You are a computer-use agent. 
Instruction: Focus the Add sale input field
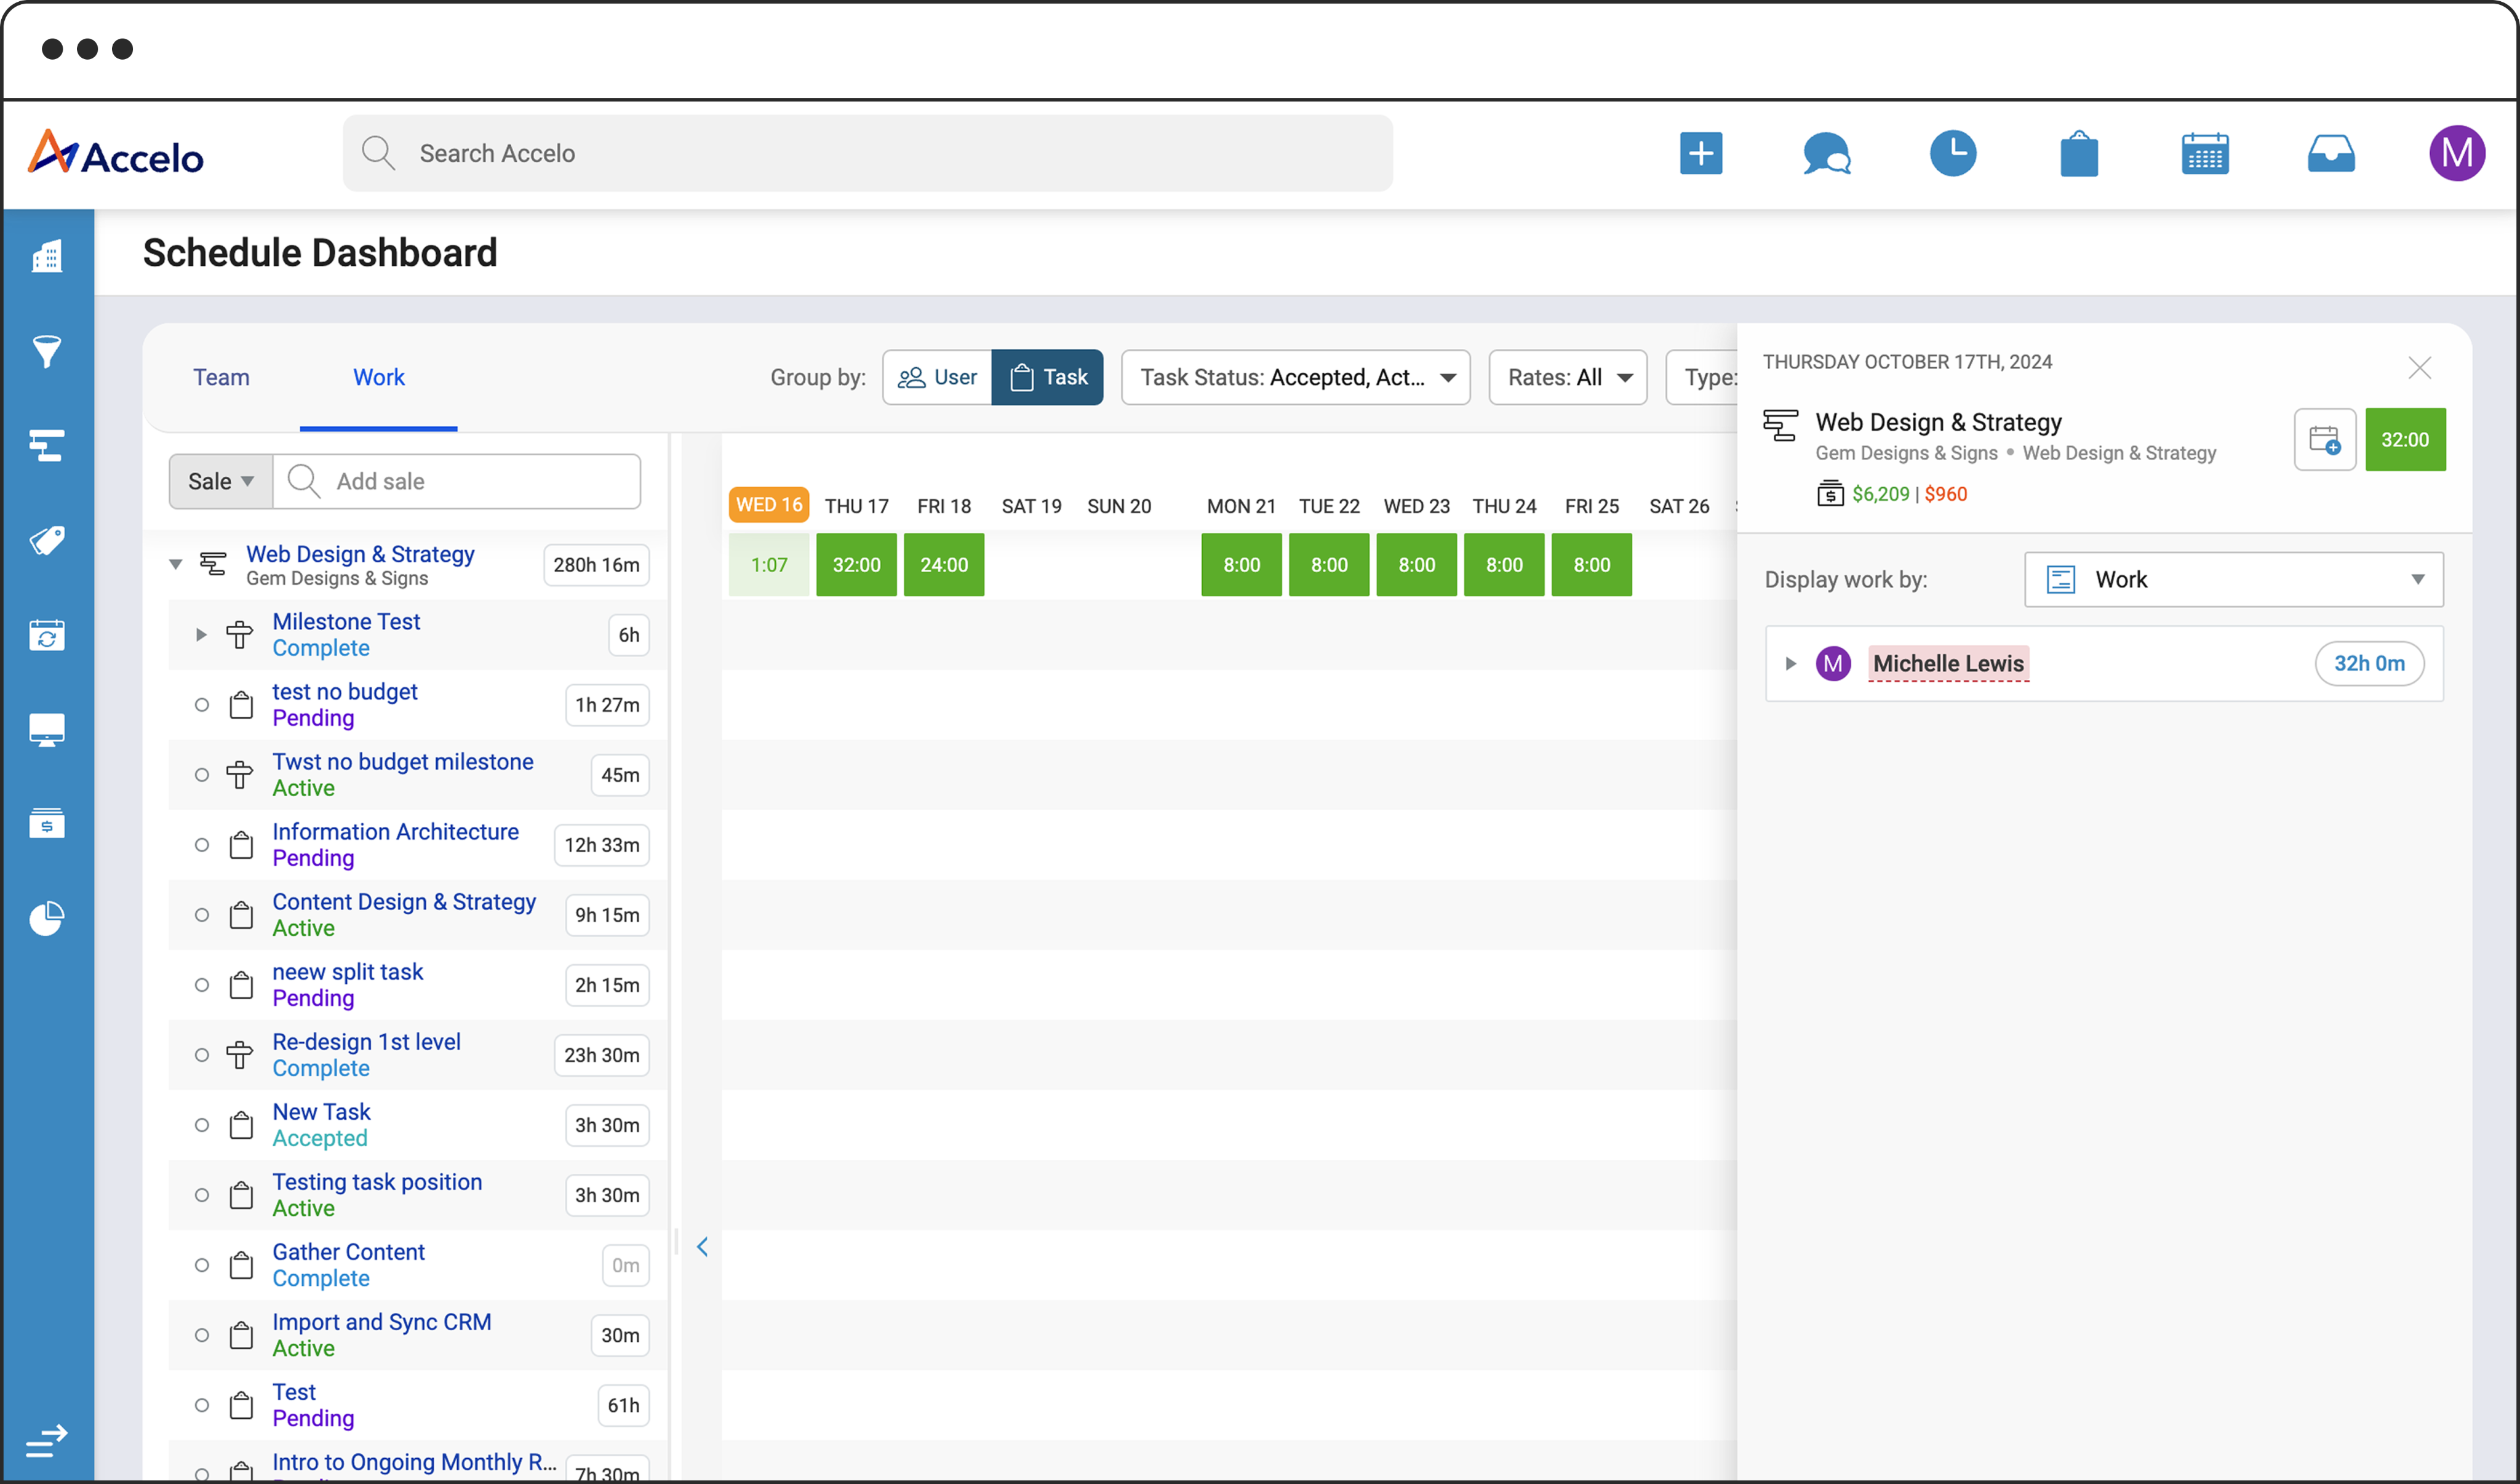[x=456, y=481]
